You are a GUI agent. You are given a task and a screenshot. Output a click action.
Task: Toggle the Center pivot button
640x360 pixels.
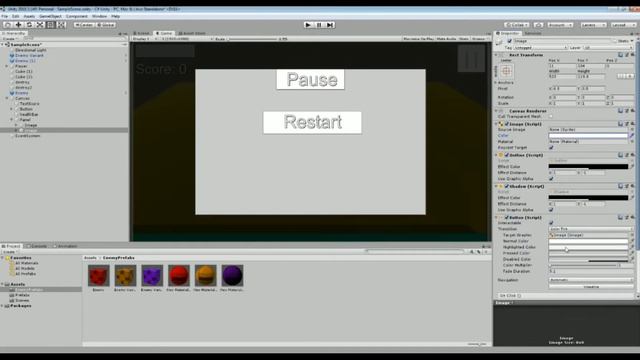tap(84, 25)
